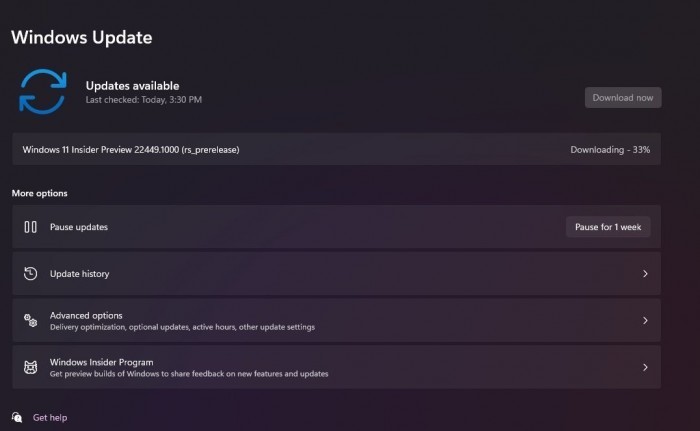Expand Update history with its chevron arrow

645,273
